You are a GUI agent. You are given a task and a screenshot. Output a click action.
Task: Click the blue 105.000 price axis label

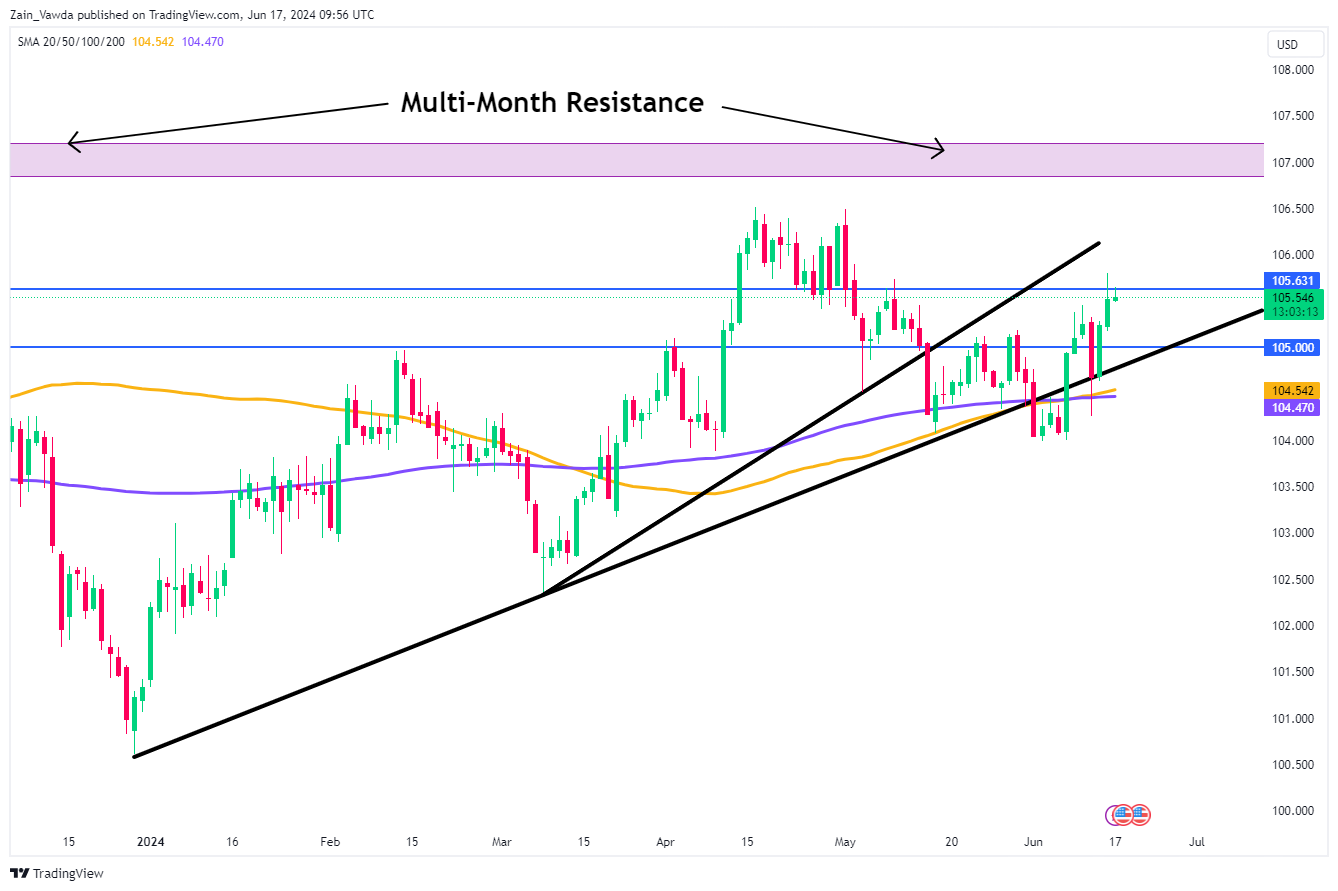tap(1293, 347)
